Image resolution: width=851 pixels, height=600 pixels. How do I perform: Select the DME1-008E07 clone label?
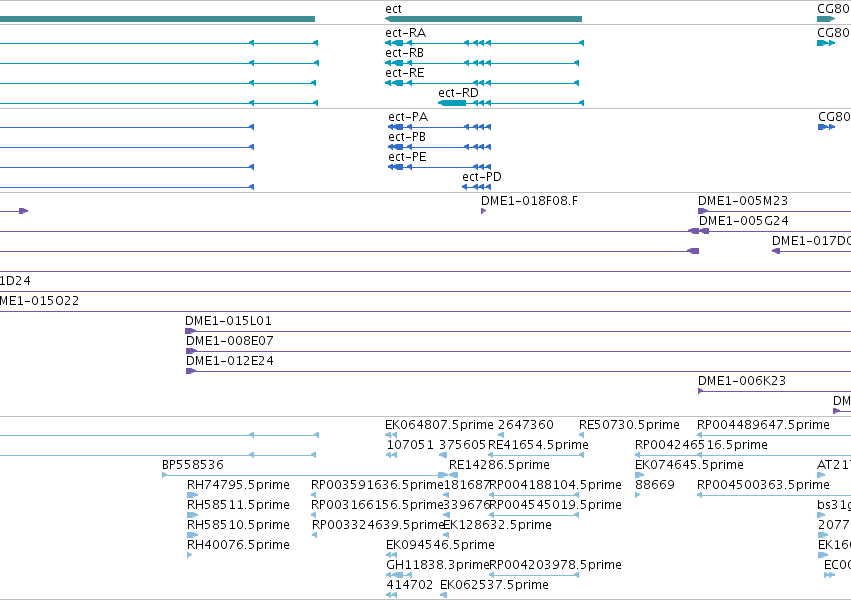(230, 341)
